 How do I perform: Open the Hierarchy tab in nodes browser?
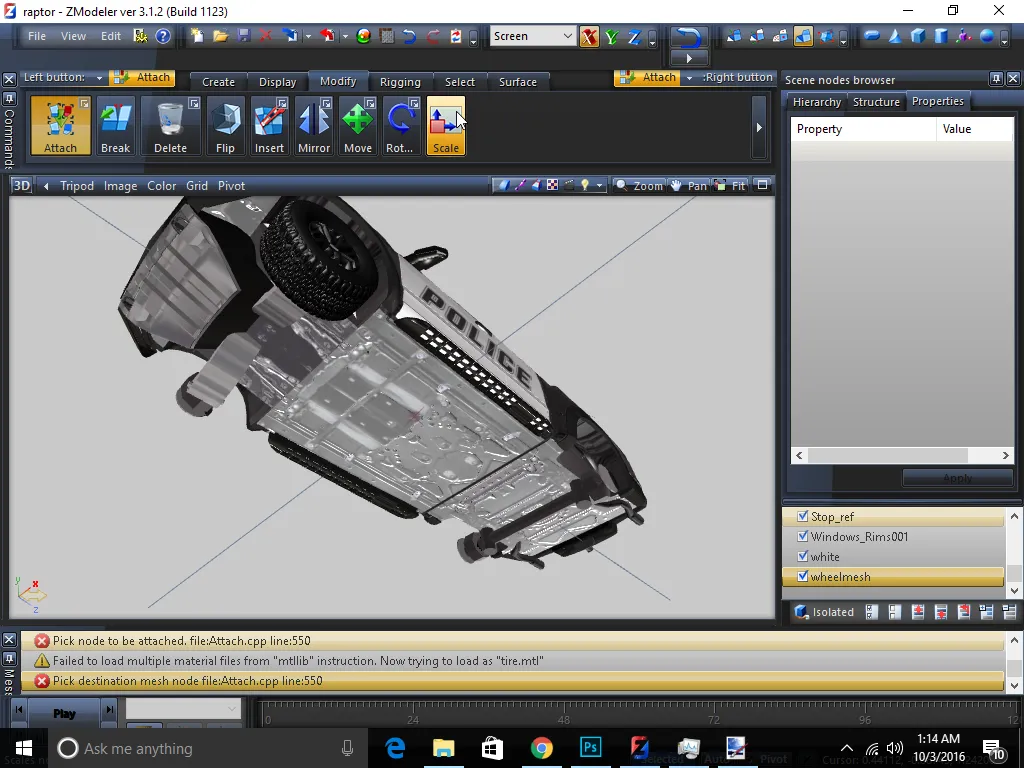point(816,102)
